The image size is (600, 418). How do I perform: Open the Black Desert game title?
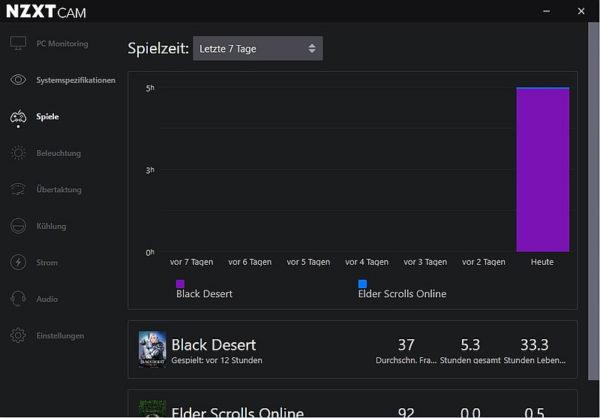click(x=214, y=345)
